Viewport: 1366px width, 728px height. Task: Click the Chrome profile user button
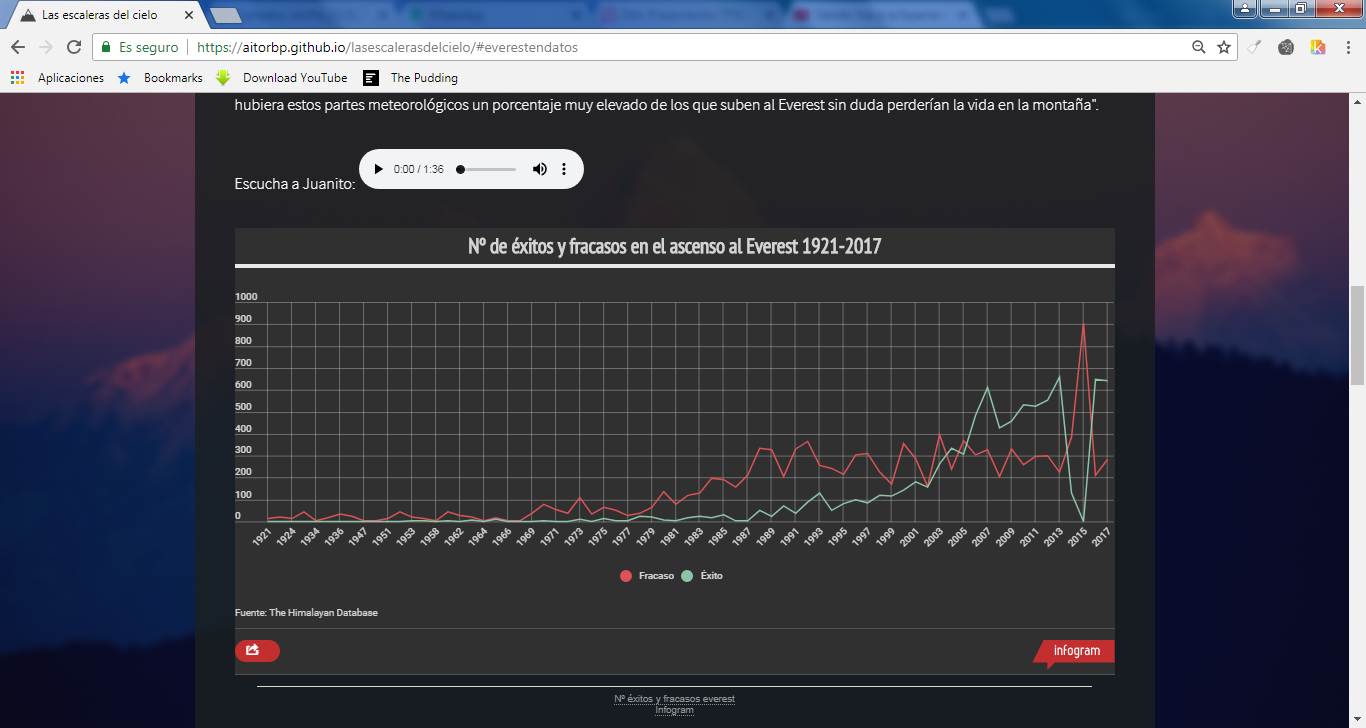[x=1245, y=8]
